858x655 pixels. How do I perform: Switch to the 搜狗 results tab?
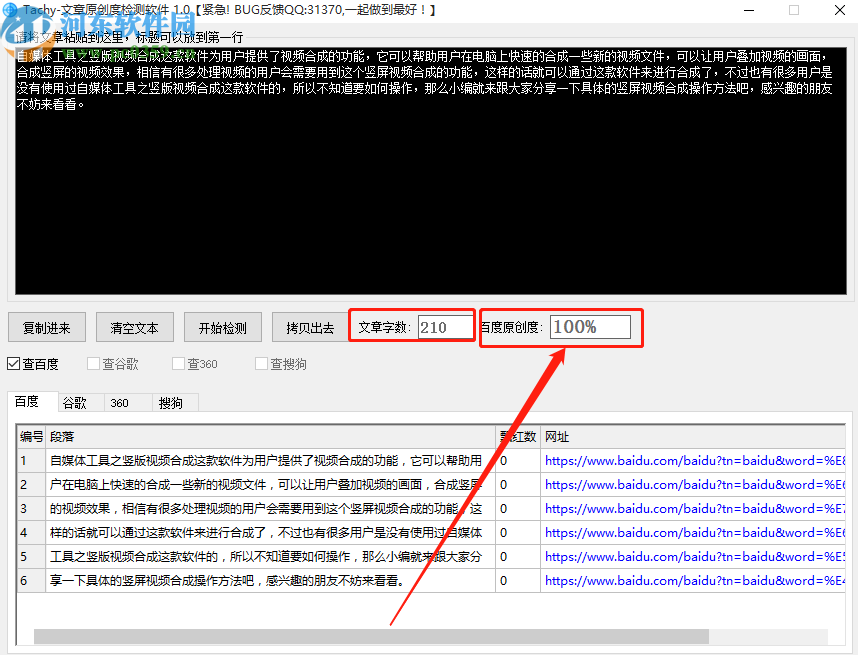tap(173, 402)
